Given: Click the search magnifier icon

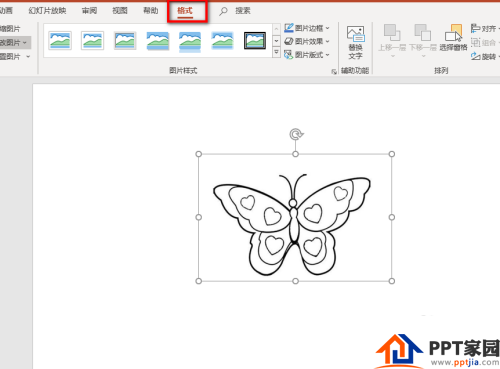Looking at the screenshot, I should 223,11.
